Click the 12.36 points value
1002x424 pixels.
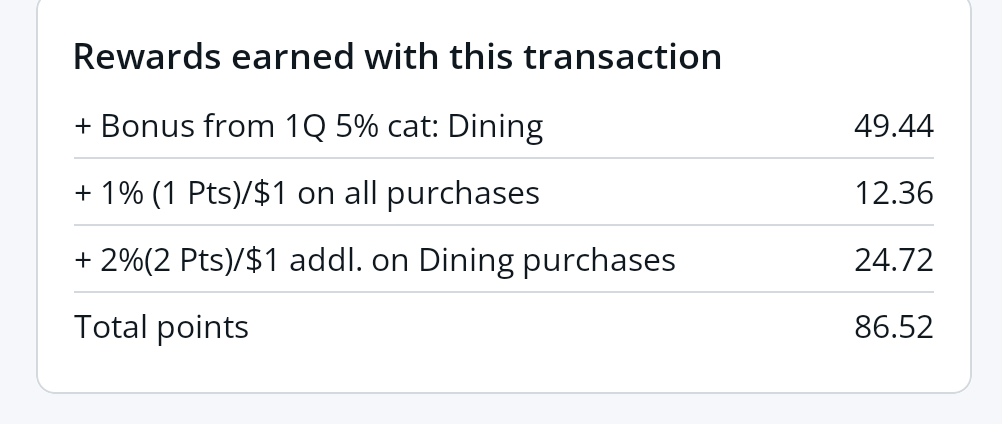point(893,193)
